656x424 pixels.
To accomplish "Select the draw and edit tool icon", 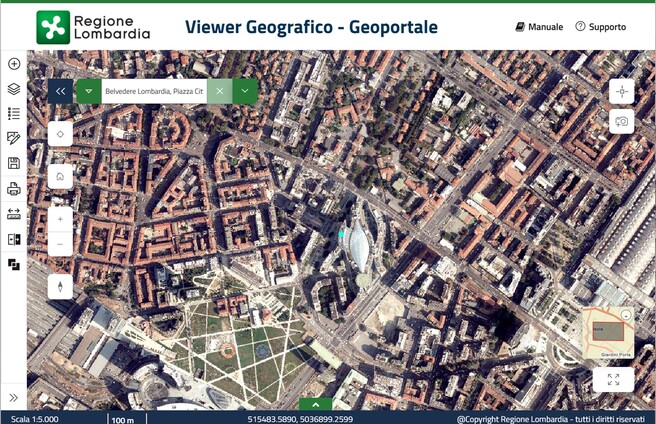I will pyautogui.click(x=14, y=138).
